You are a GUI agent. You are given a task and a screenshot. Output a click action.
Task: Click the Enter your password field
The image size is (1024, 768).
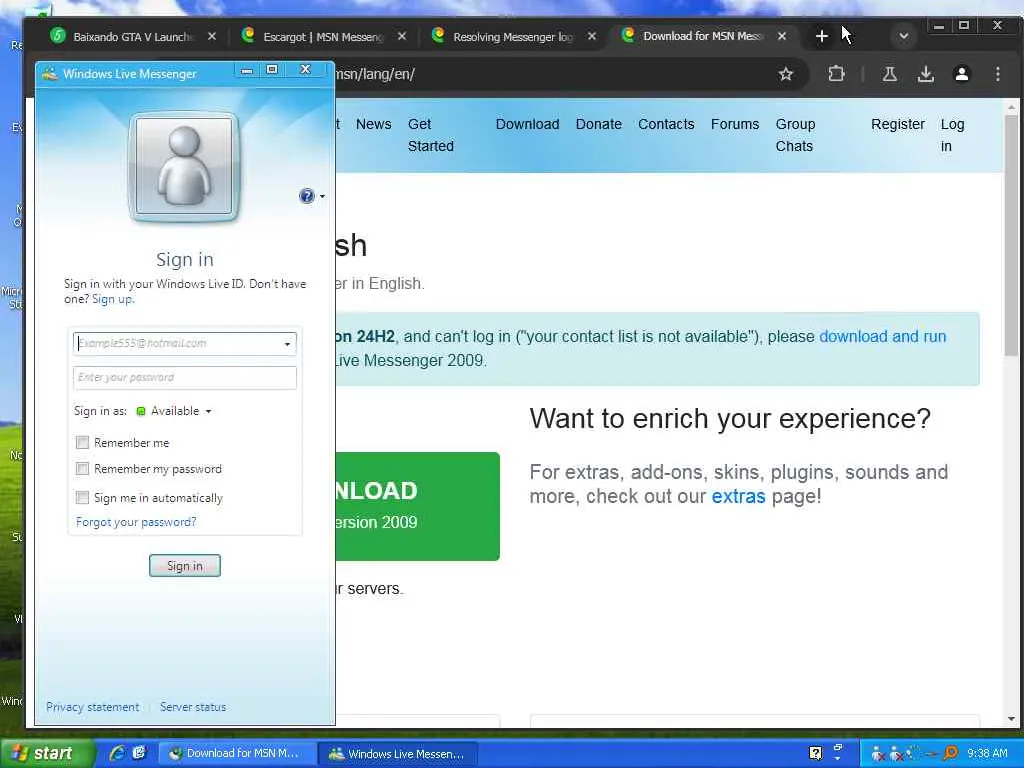pos(185,377)
